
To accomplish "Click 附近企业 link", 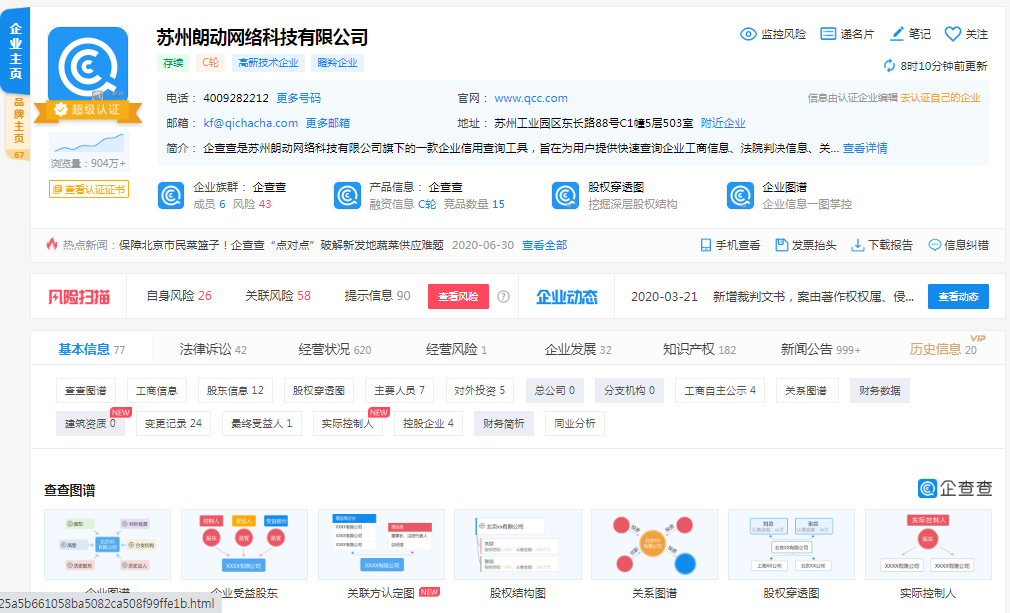I will coord(723,123).
